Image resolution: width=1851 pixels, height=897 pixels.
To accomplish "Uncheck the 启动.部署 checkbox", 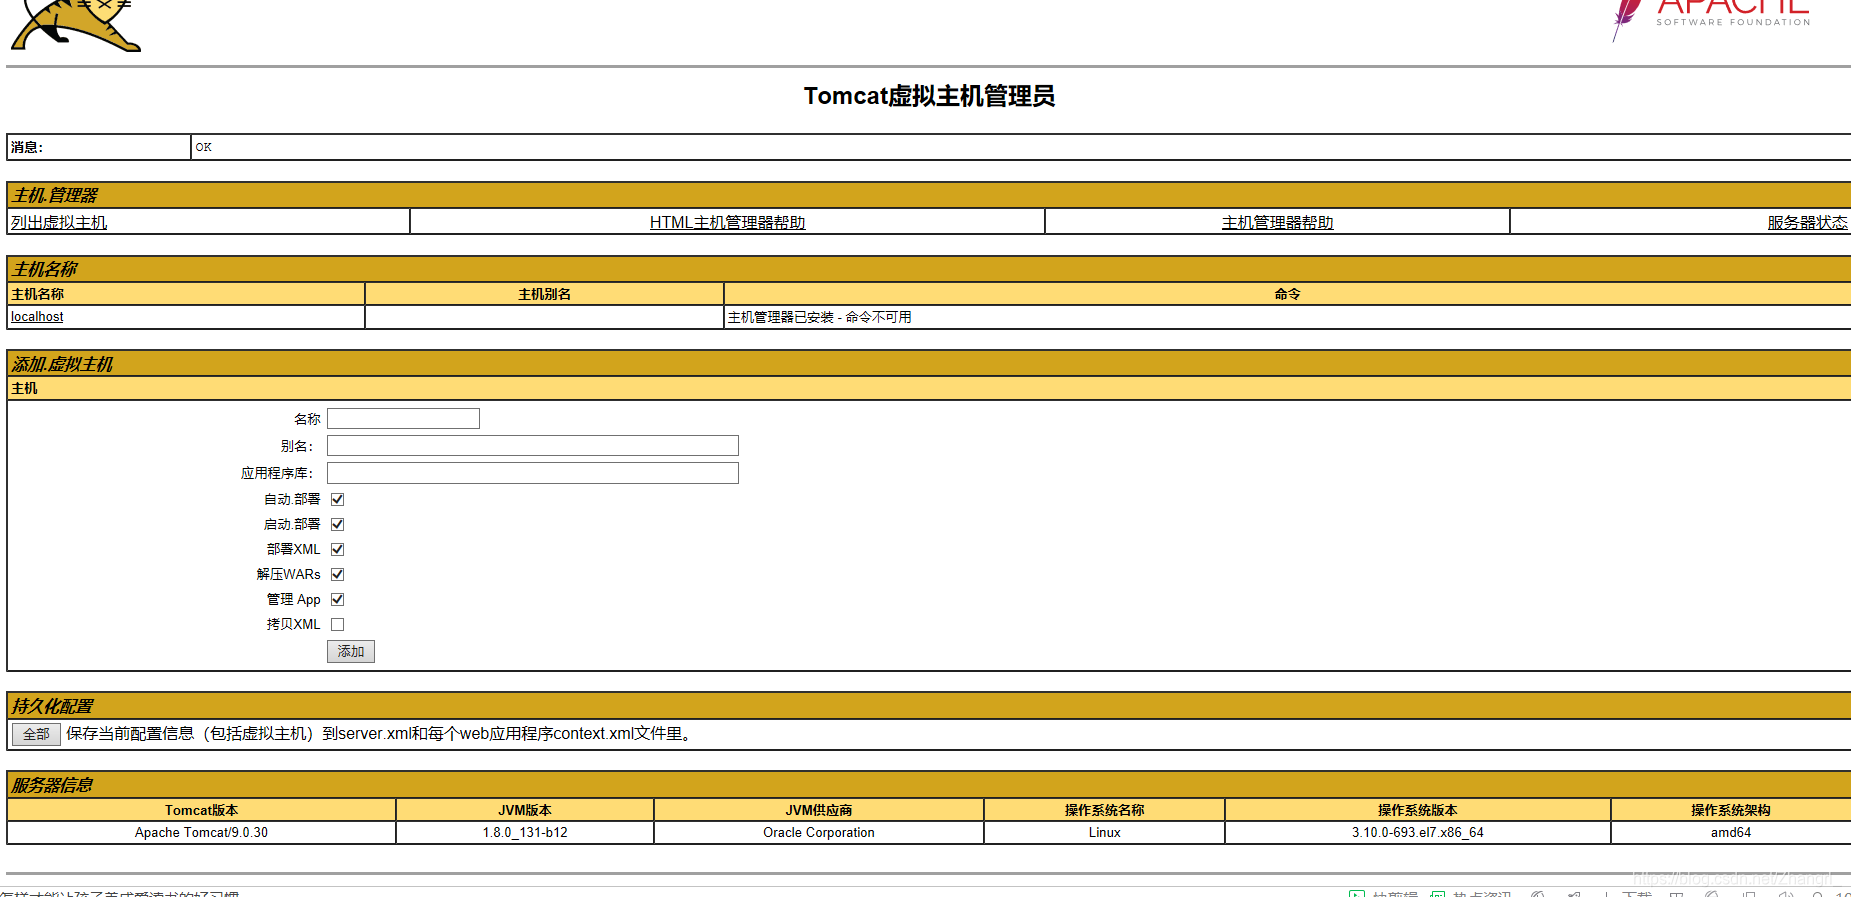I will pyautogui.click(x=338, y=524).
